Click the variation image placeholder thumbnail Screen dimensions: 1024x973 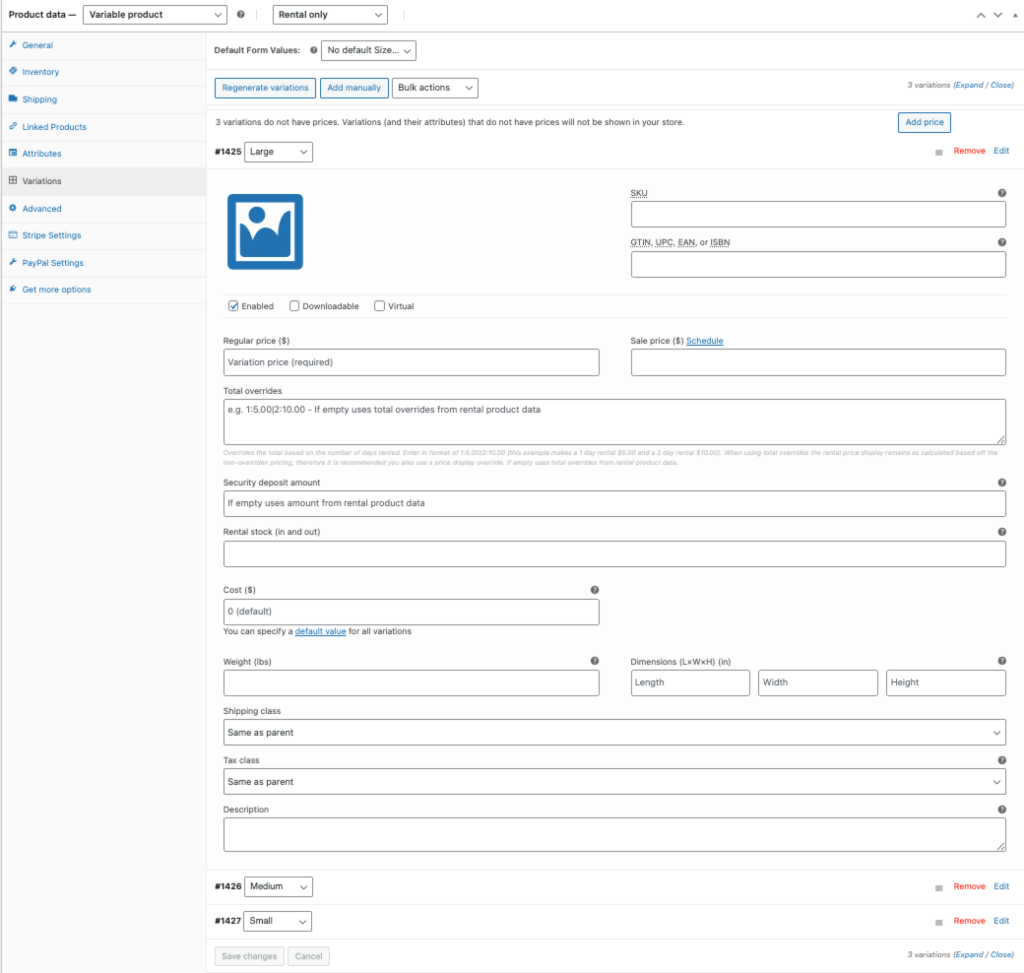point(265,231)
